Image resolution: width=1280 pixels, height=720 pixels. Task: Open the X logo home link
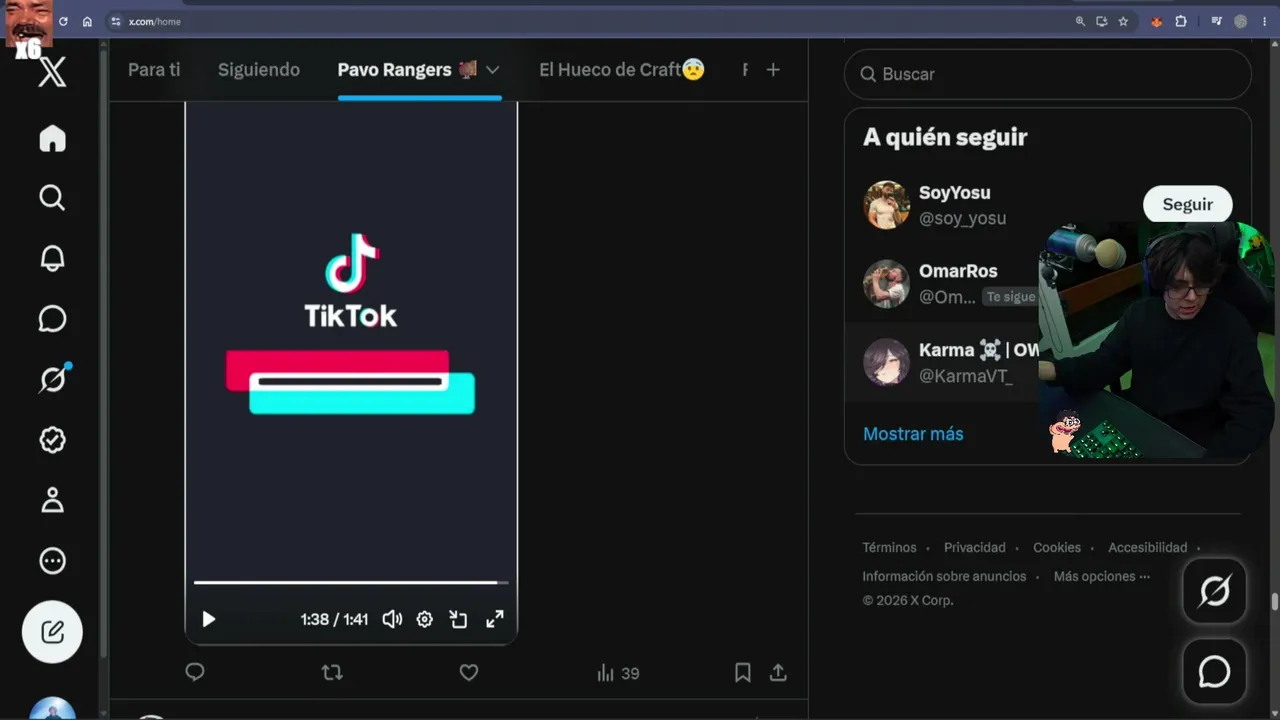click(x=52, y=72)
